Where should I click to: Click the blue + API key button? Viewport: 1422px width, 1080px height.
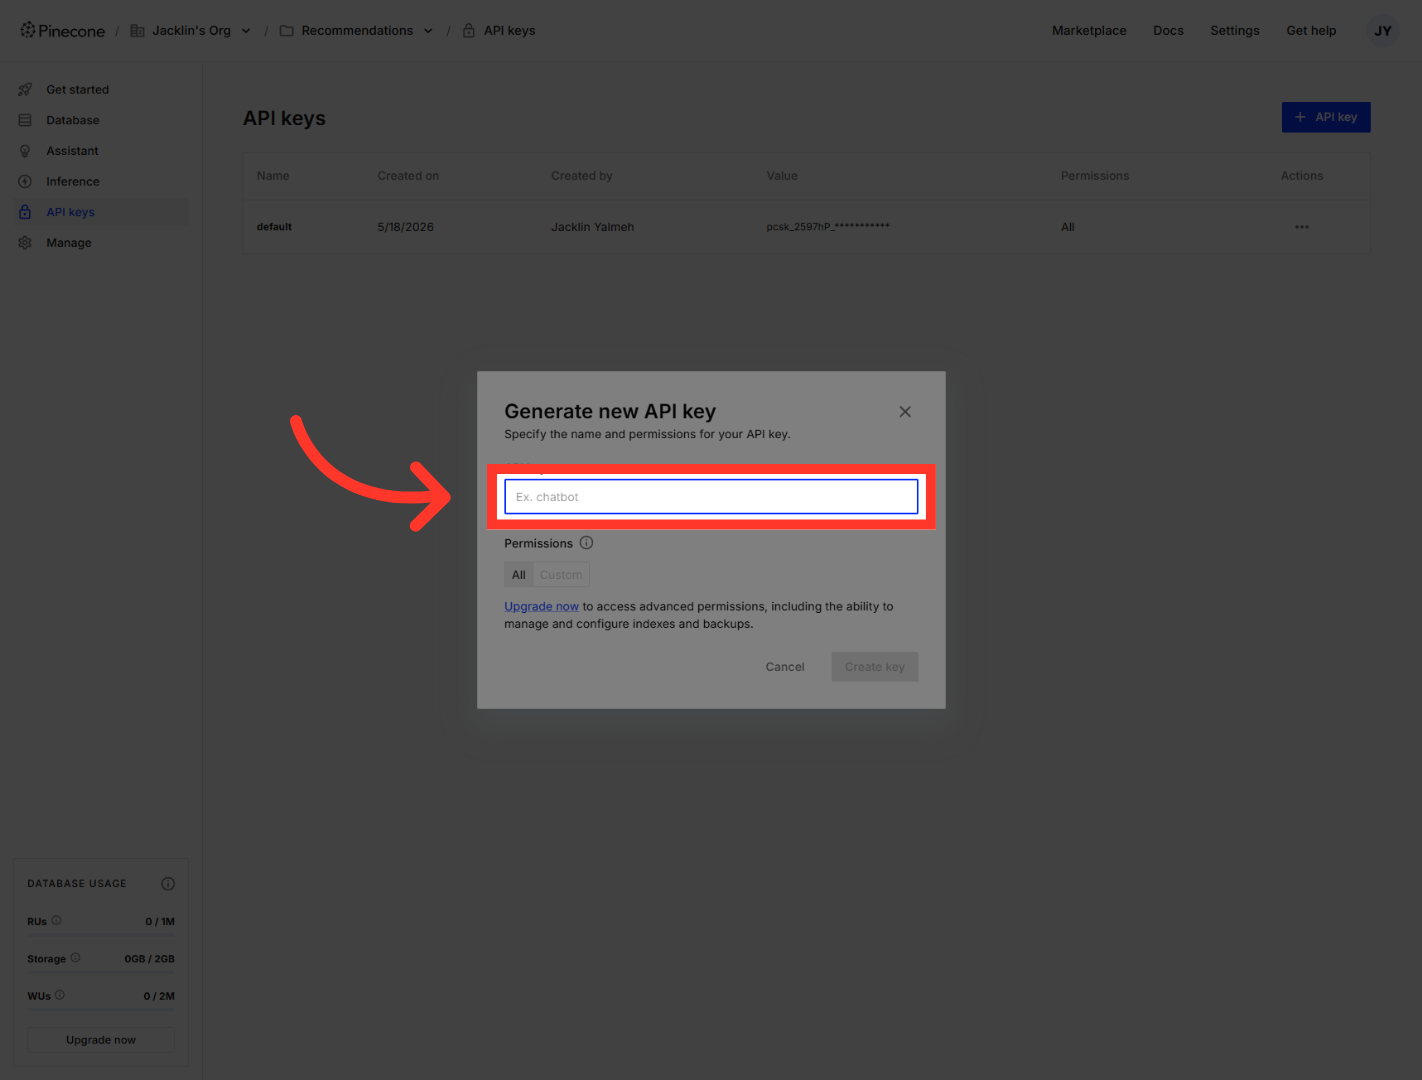click(1326, 117)
